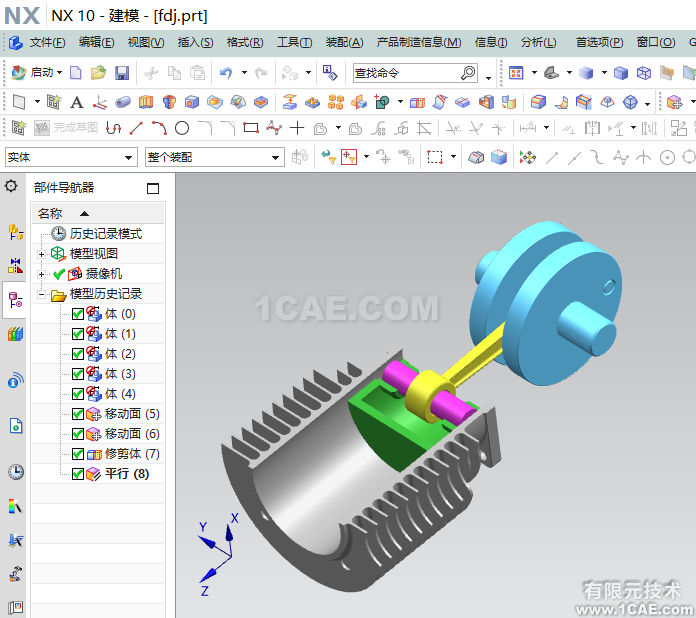
Task: Open the 首选项(P) menu
Action: [599, 43]
